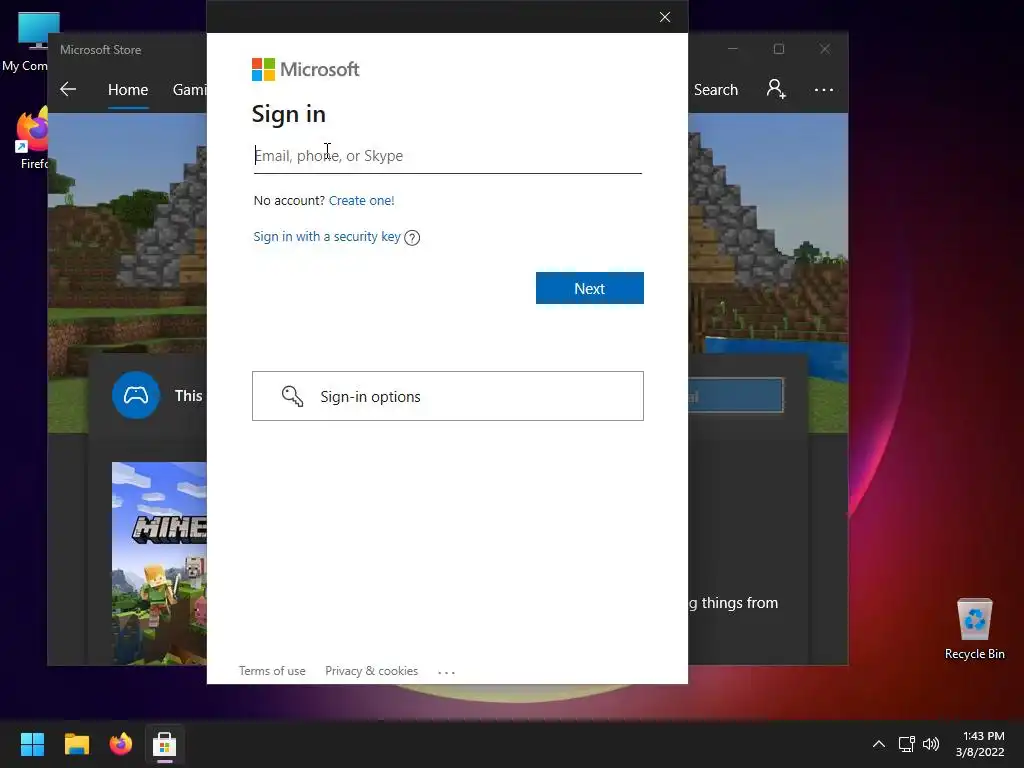Click the Email, phone, or Skype field
Screen dimensions: 1024x768
[x=447, y=156]
